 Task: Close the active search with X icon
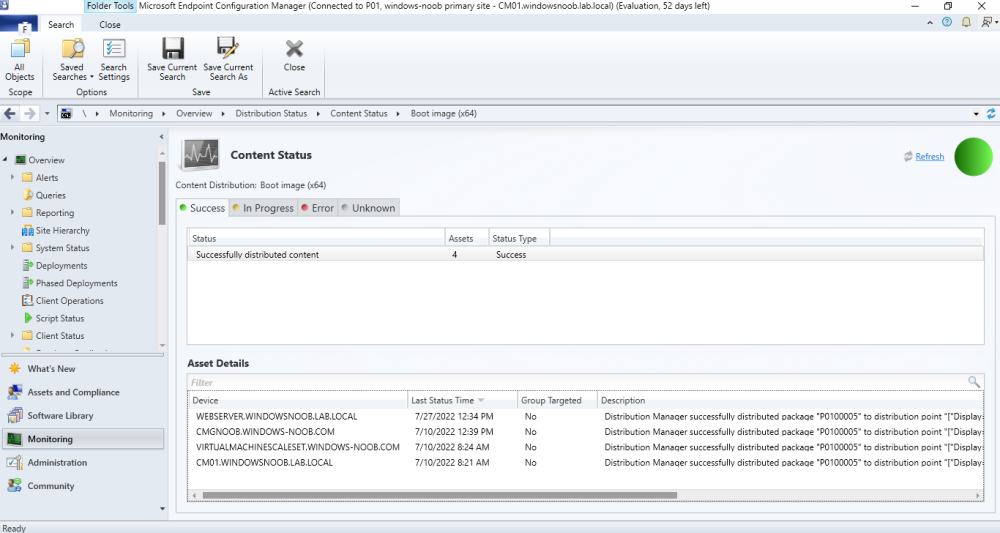coord(294,54)
